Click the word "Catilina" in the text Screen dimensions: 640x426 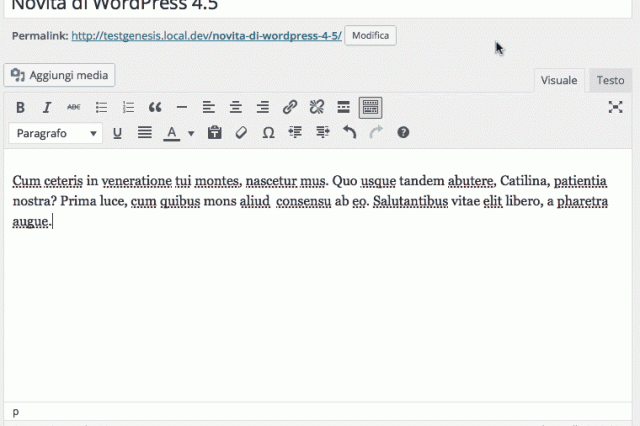tap(524, 181)
